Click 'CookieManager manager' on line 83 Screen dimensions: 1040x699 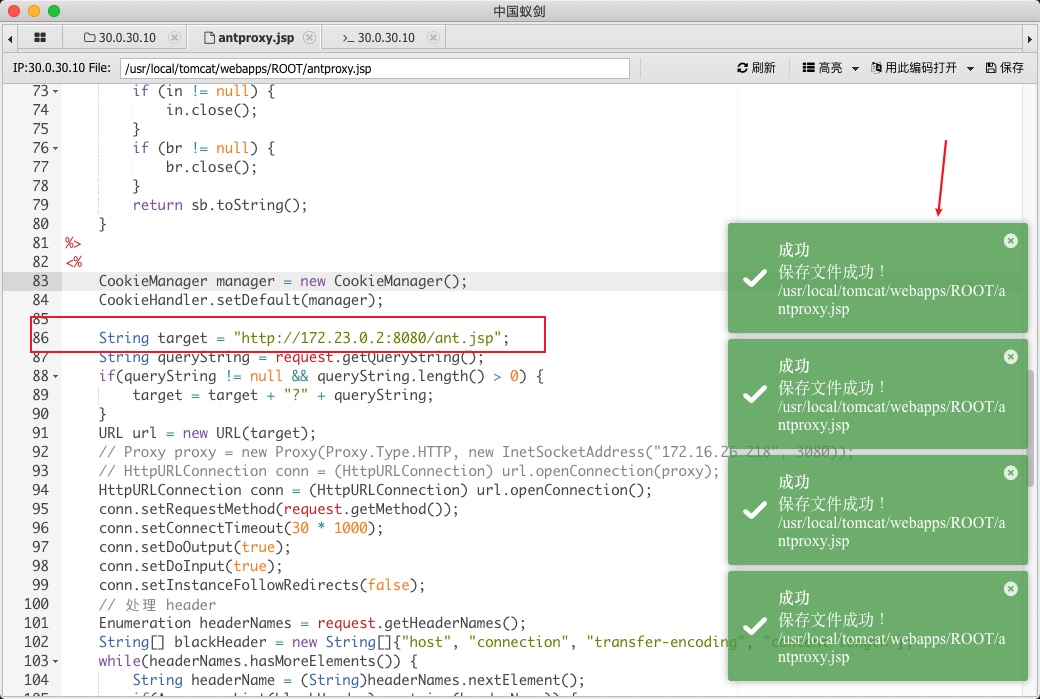point(186,281)
